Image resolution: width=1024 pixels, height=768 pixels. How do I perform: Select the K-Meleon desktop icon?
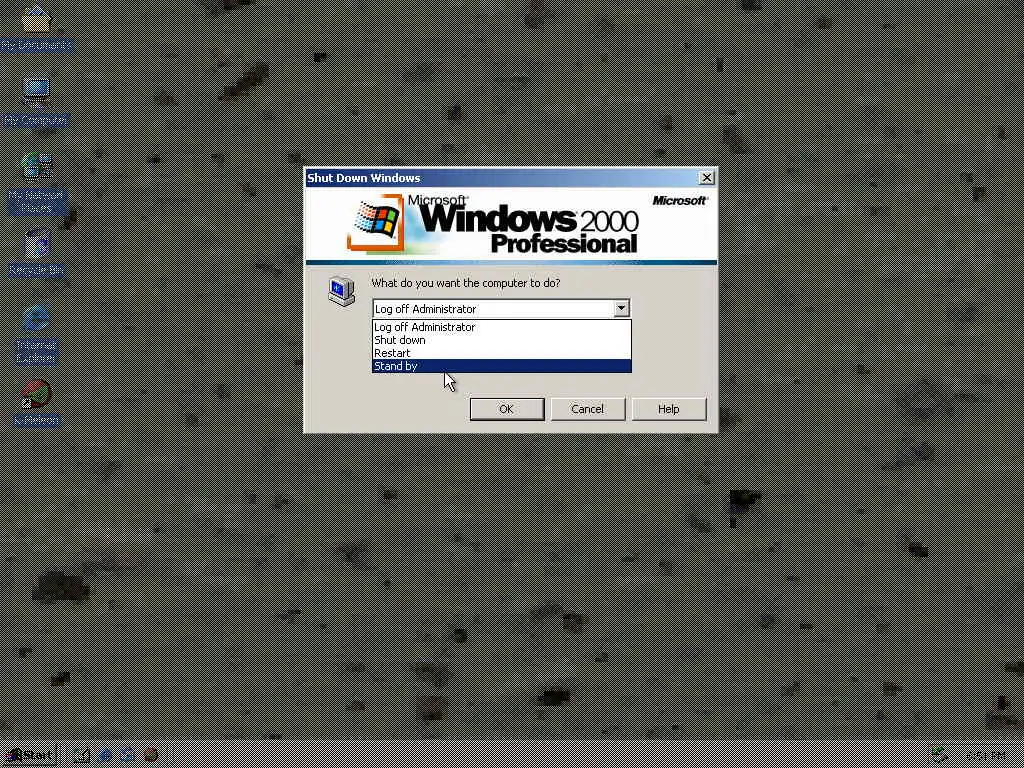(x=36, y=403)
